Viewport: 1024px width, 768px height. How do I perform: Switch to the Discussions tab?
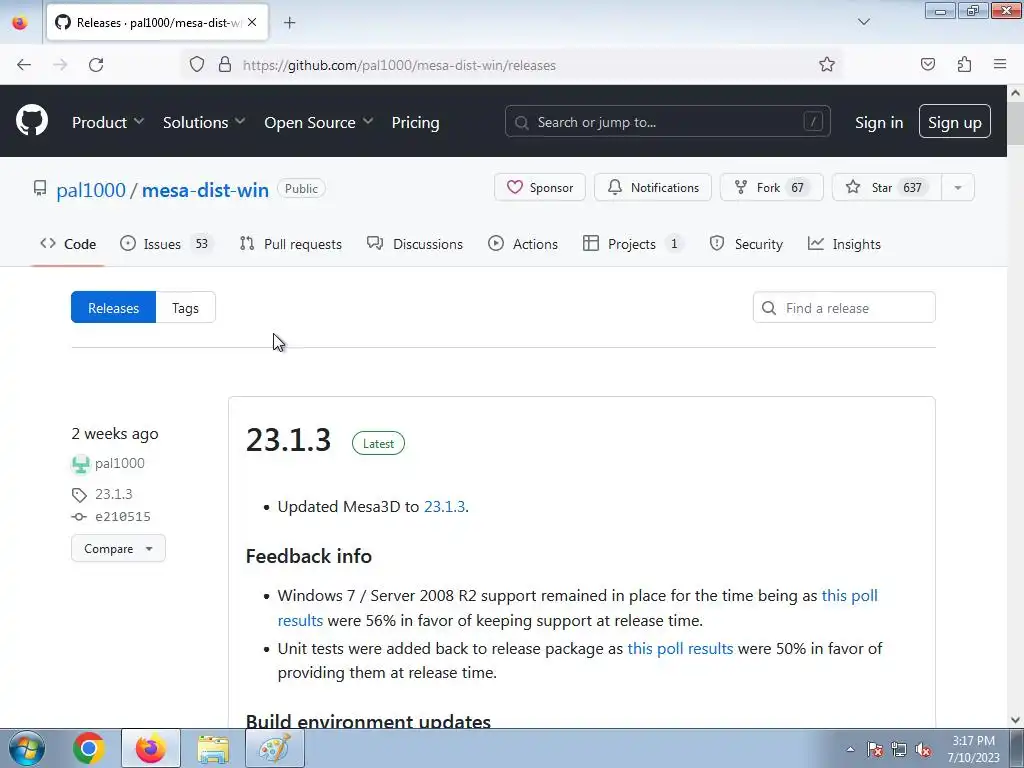point(415,244)
